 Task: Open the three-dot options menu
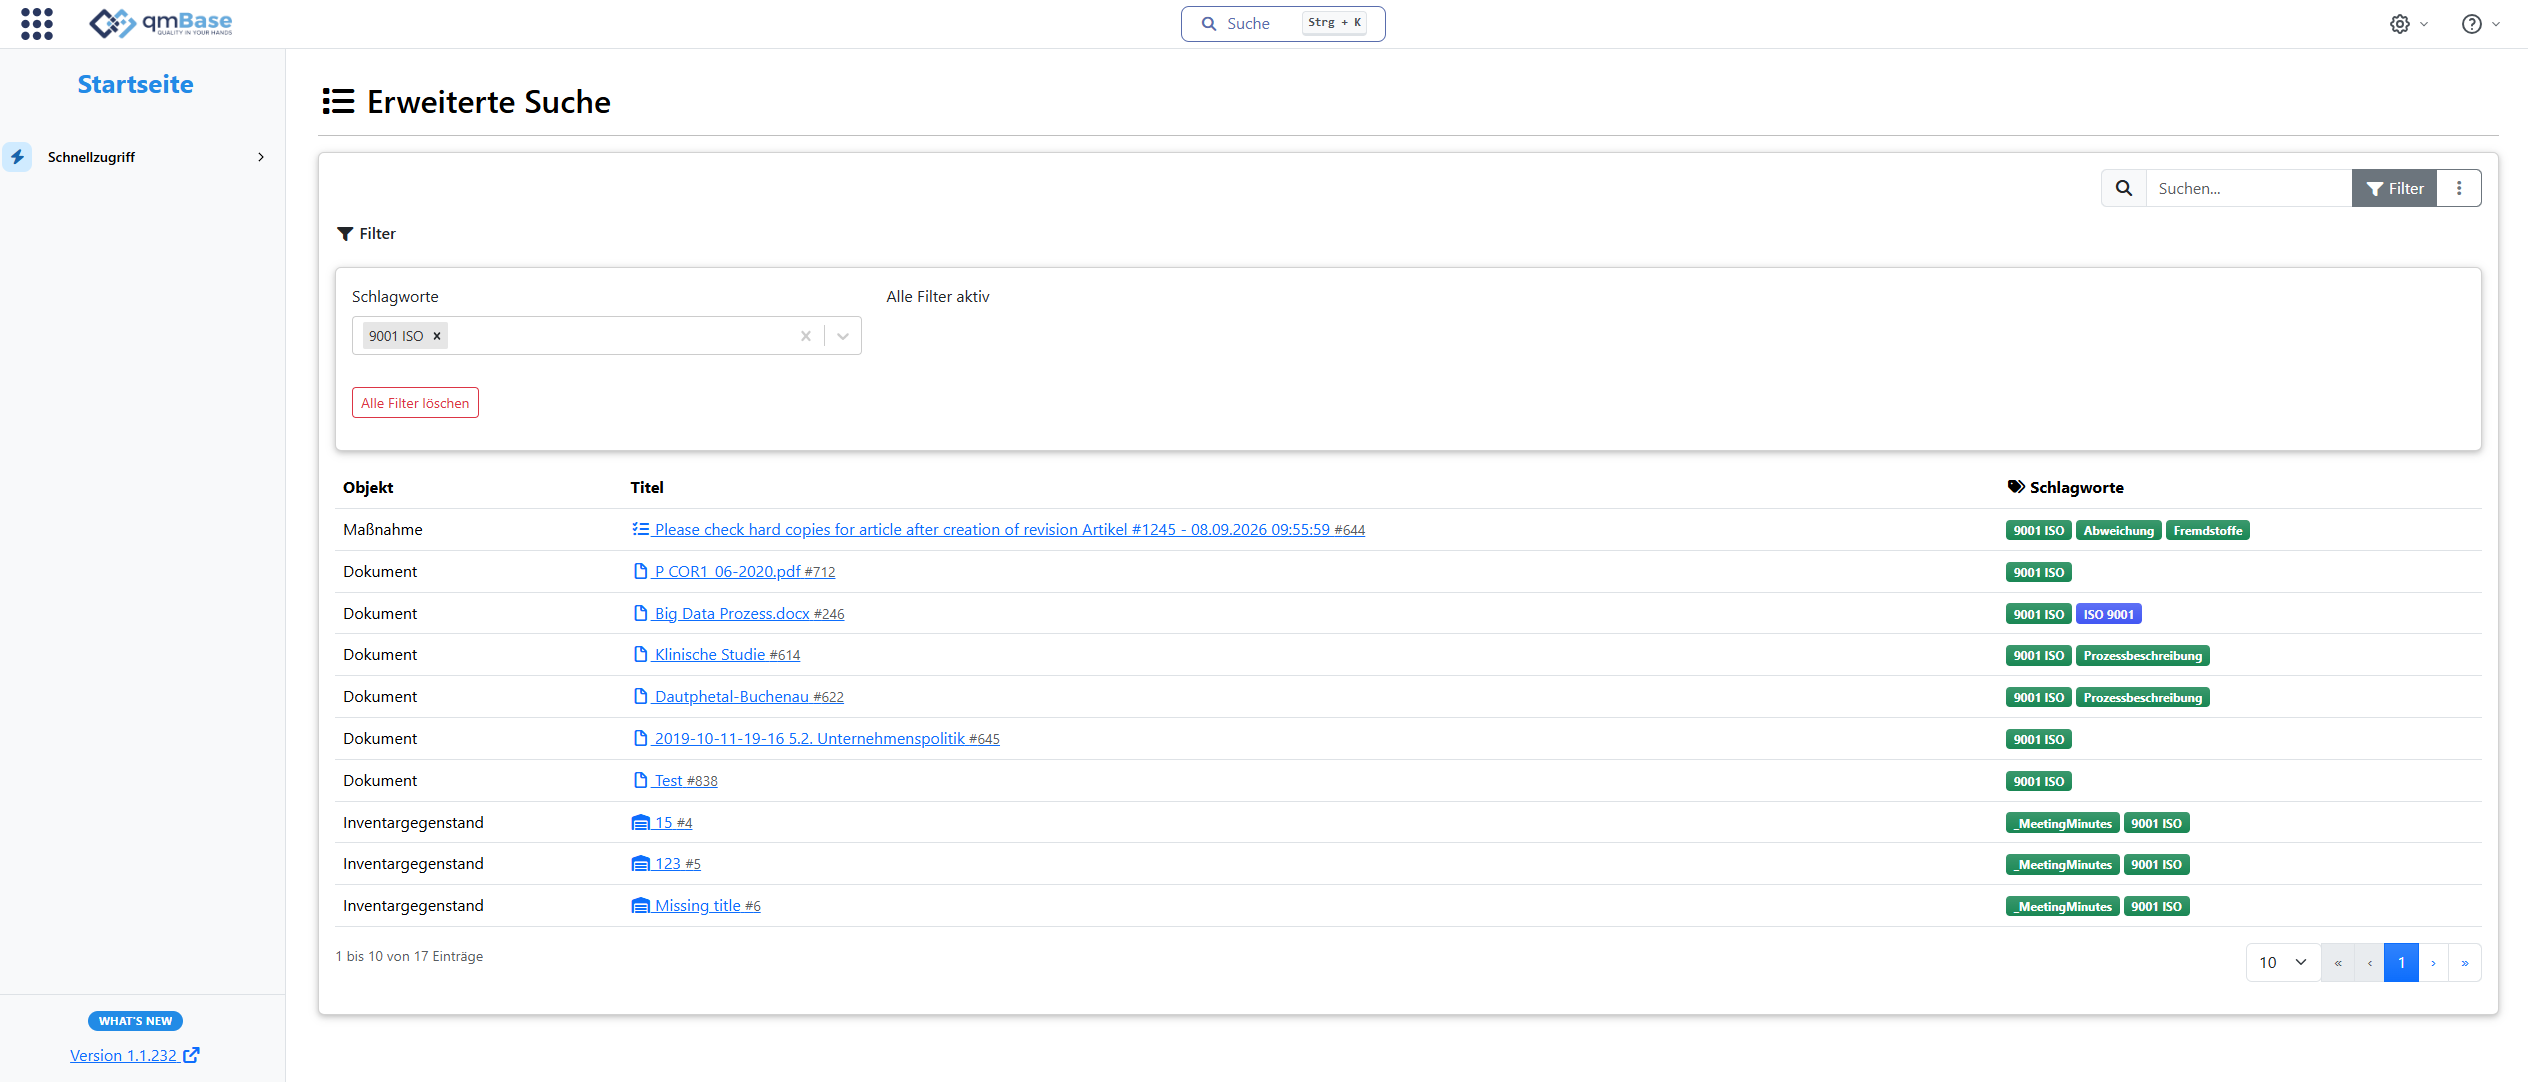point(2459,188)
